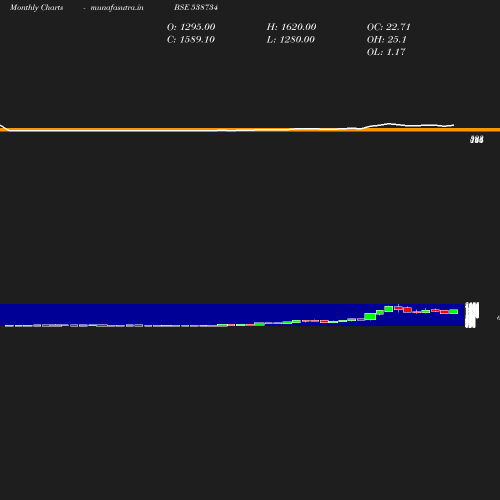Image resolution: width=500 pixels, height=500 pixels.
Task: Click the "Monthly Charts" title text
Action: pyautogui.click(x=36, y=7)
